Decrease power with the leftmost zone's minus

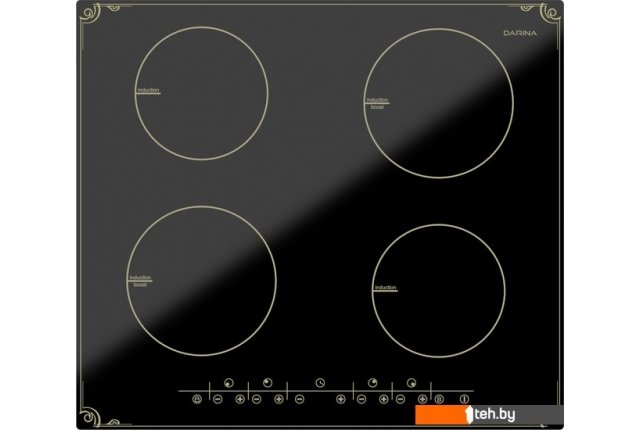pos(218,398)
